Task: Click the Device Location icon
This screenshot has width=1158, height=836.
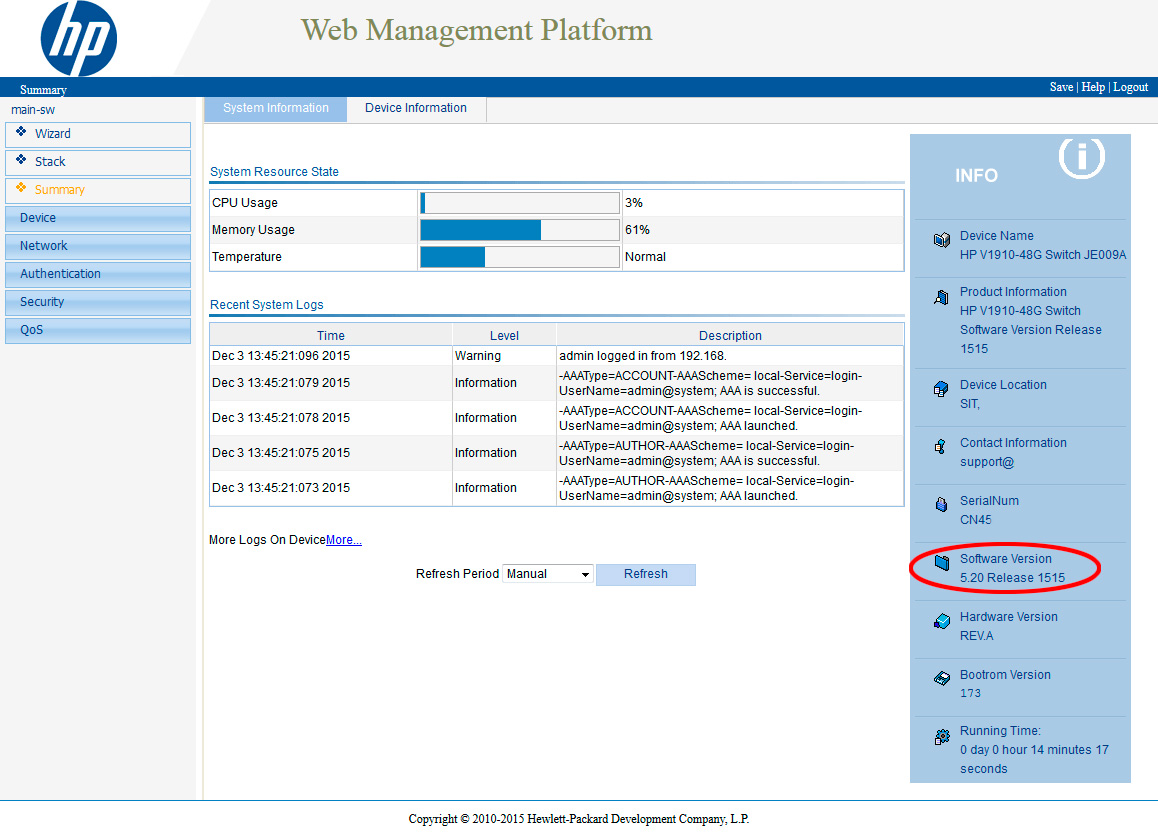Action: point(941,389)
